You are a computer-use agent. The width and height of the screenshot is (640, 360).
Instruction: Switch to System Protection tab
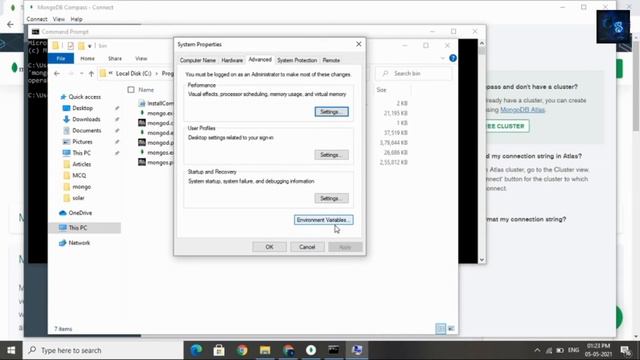point(297,60)
